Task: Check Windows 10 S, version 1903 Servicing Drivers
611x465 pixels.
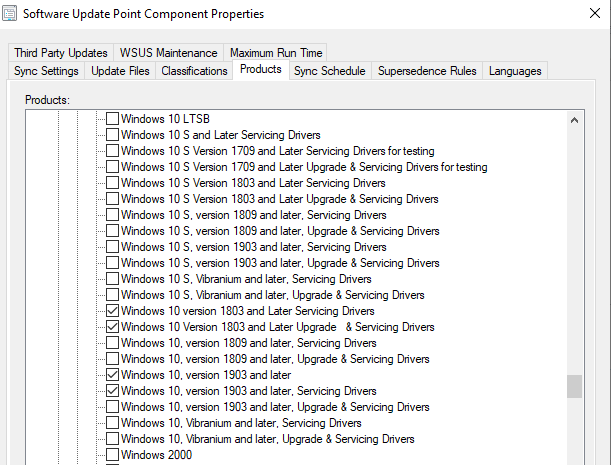Action: (x=113, y=246)
